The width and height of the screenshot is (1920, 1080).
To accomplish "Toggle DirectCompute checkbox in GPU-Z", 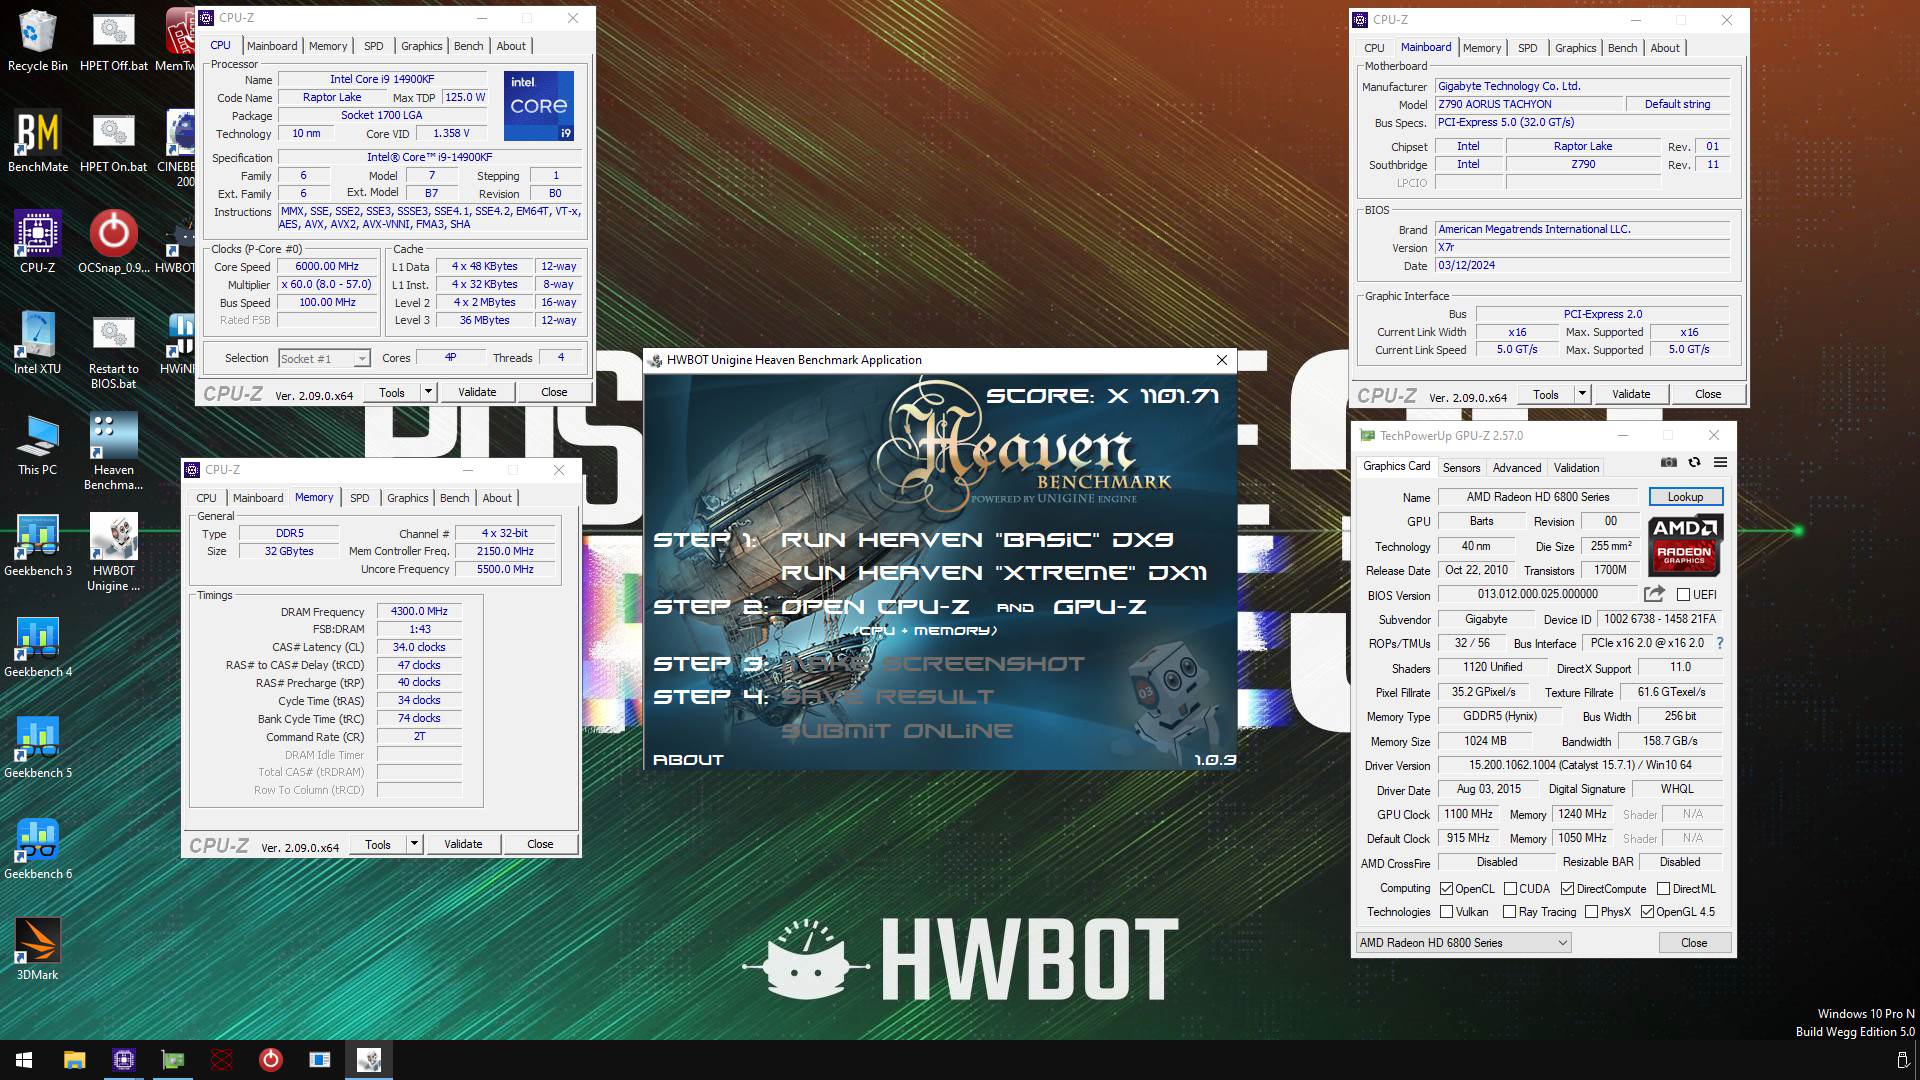I will [1567, 888].
